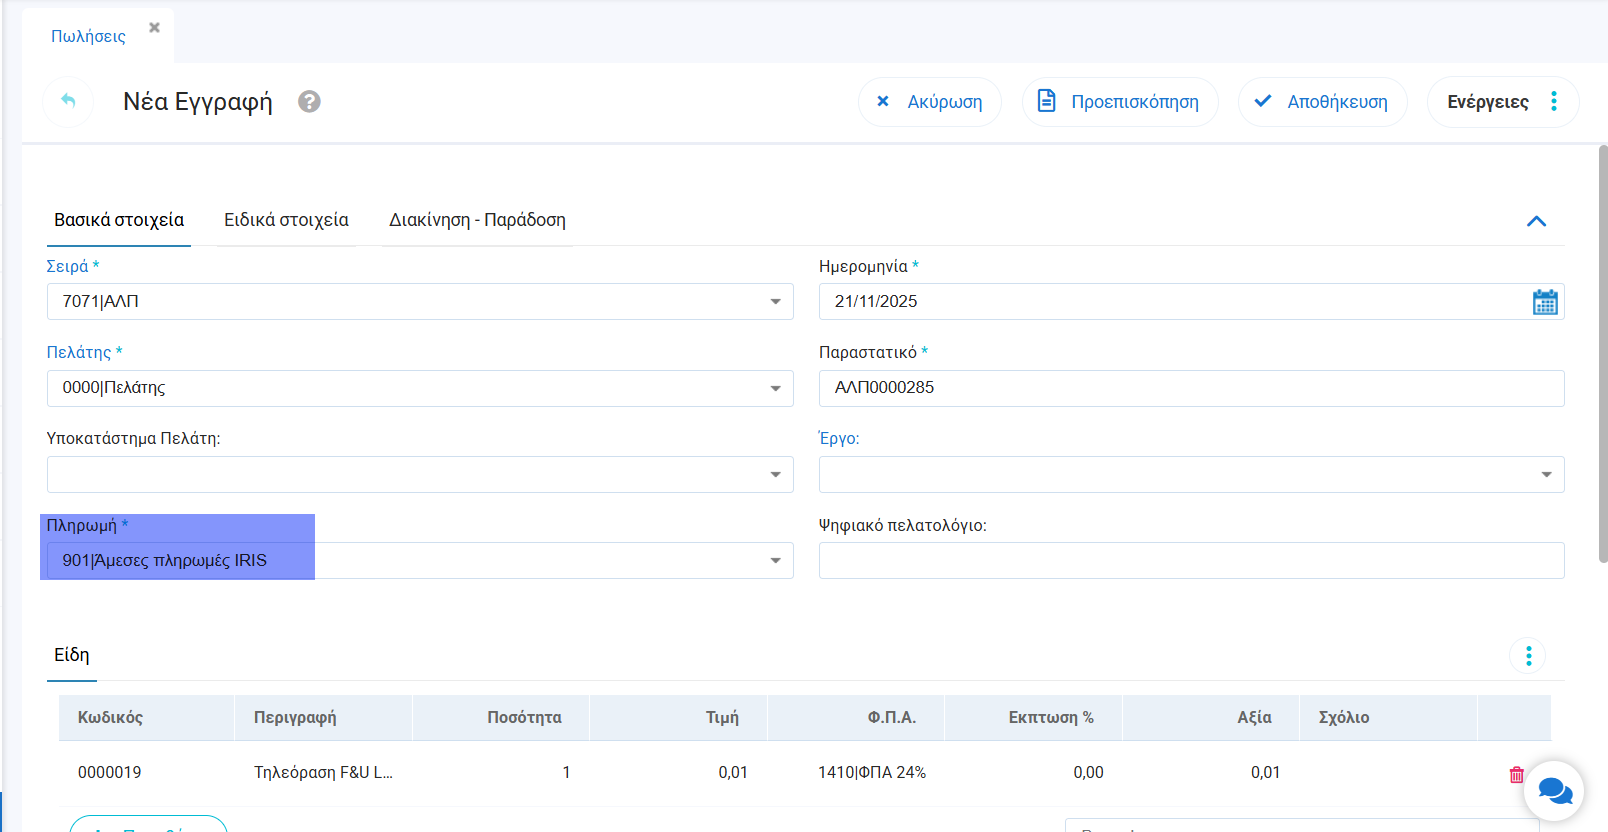
Task: Click the Παραστατικό input field
Action: click(1190, 388)
